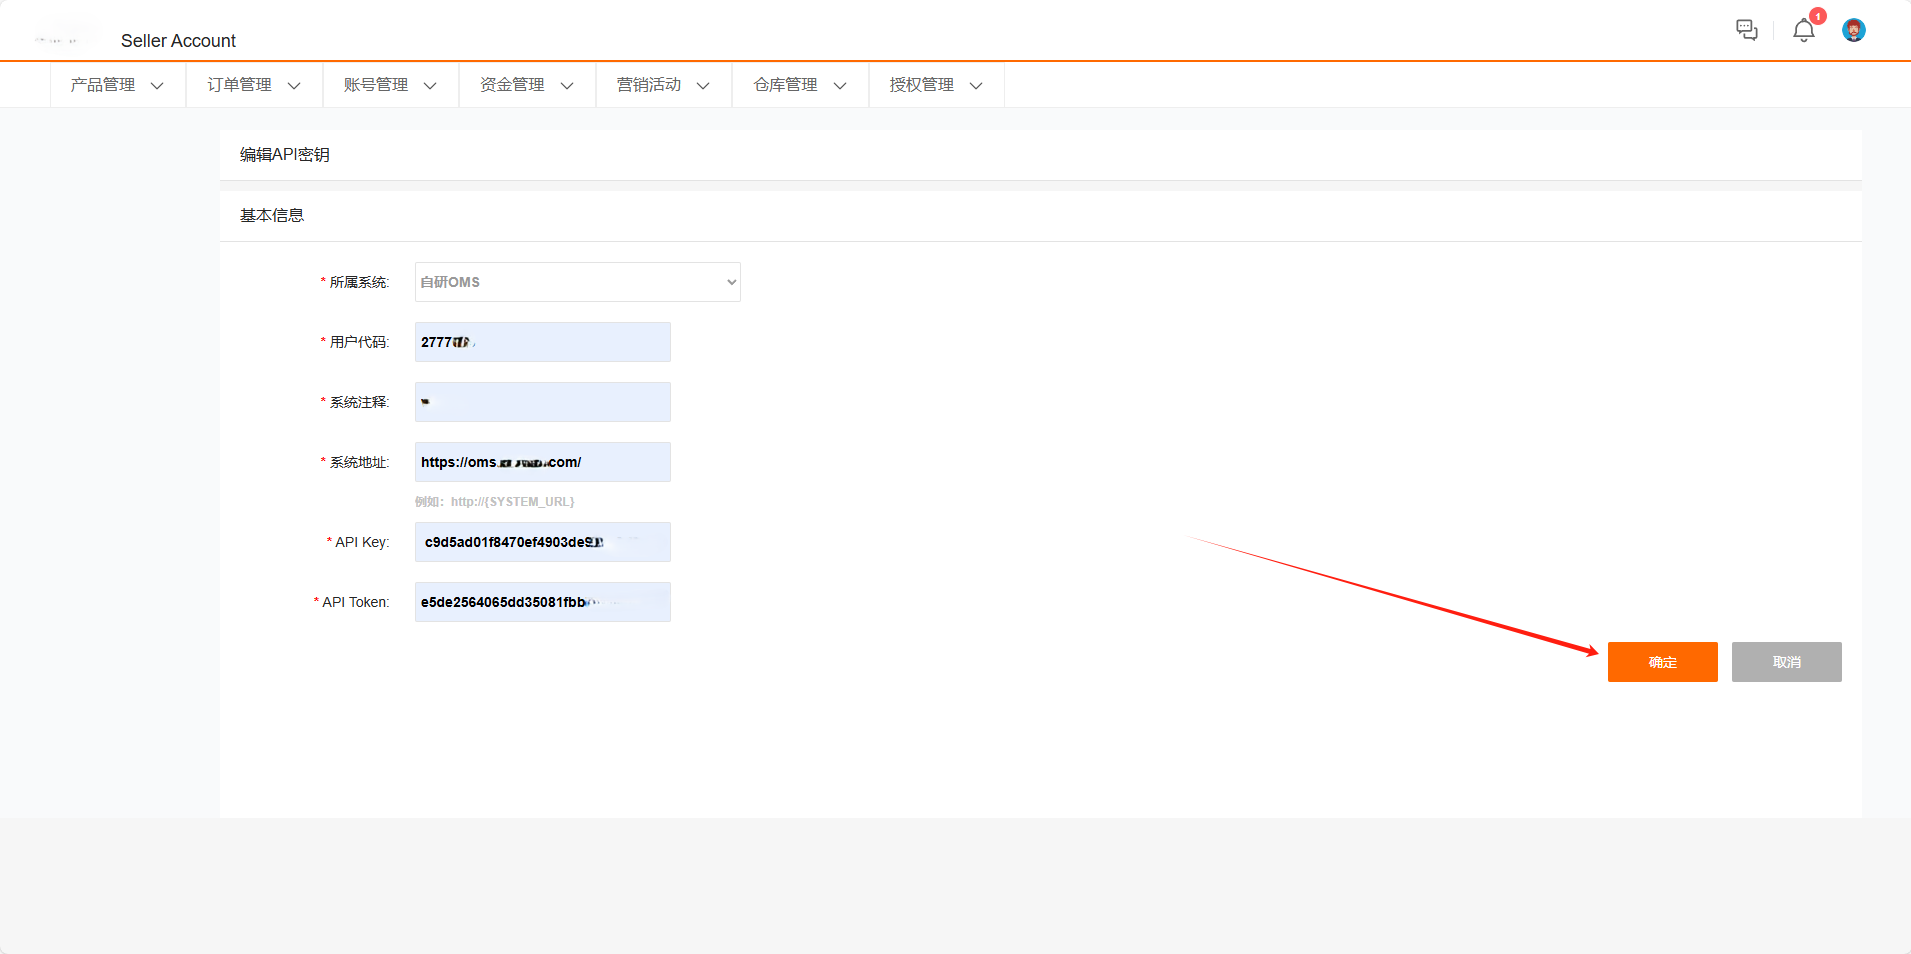Screen dimensions: 1911x954
Task: Open the 所属系统 dropdown showing 自研OMS
Action: (x=578, y=282)
